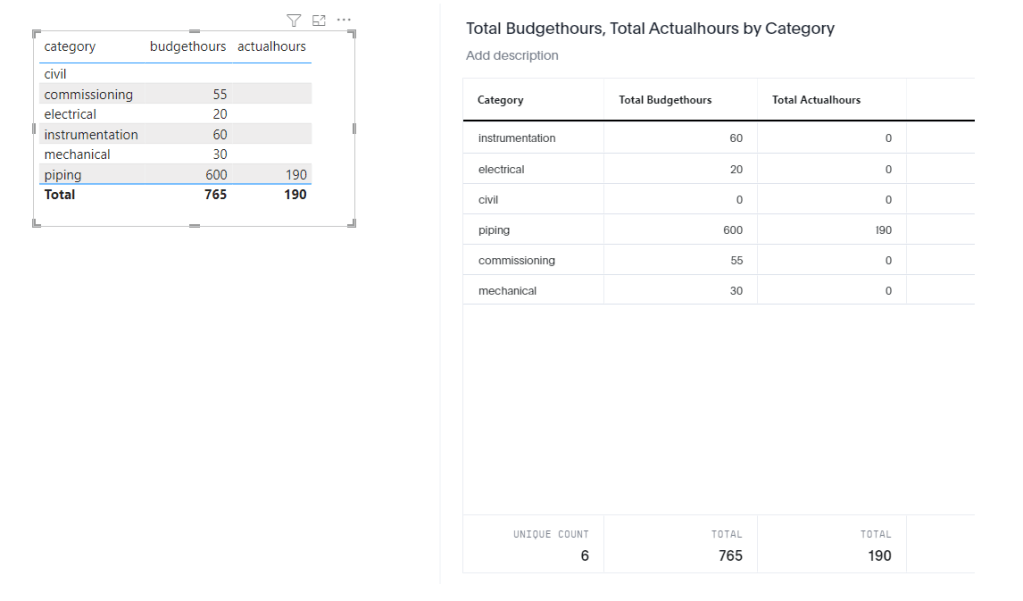
Task: Click the filter funnel icon above the table
Action: pyautogui.click(x=293, y=20)
